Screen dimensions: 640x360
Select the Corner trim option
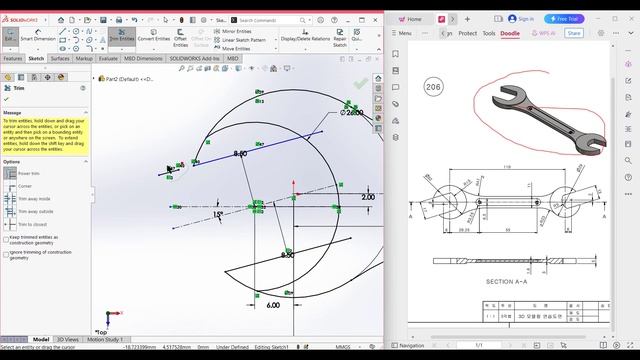click(x=10, y=186)
